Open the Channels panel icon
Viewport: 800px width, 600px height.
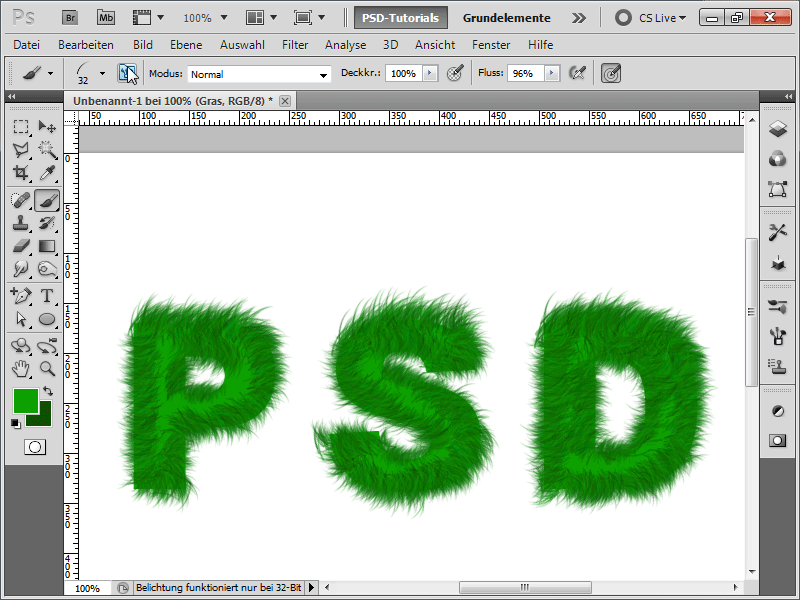[778, 159]
